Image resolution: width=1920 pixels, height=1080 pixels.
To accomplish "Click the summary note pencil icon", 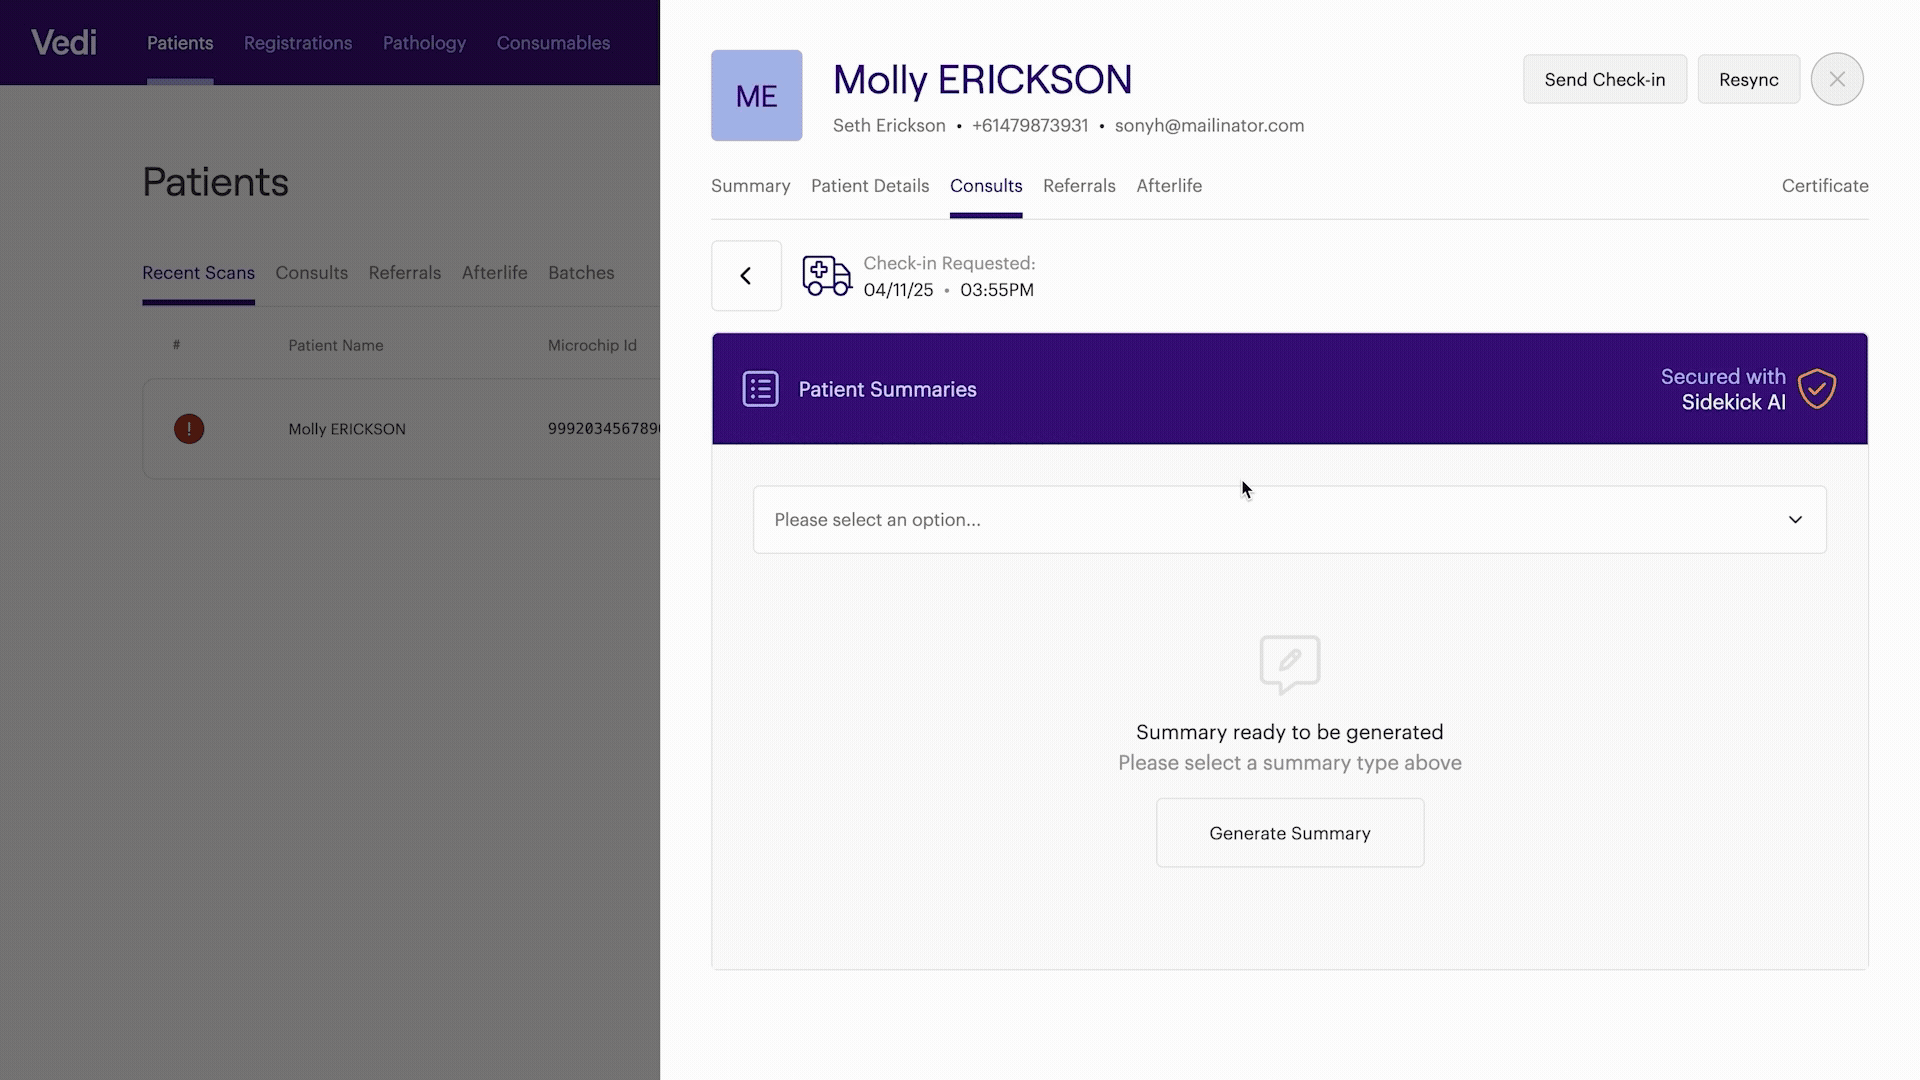I will coord(1289,663).
